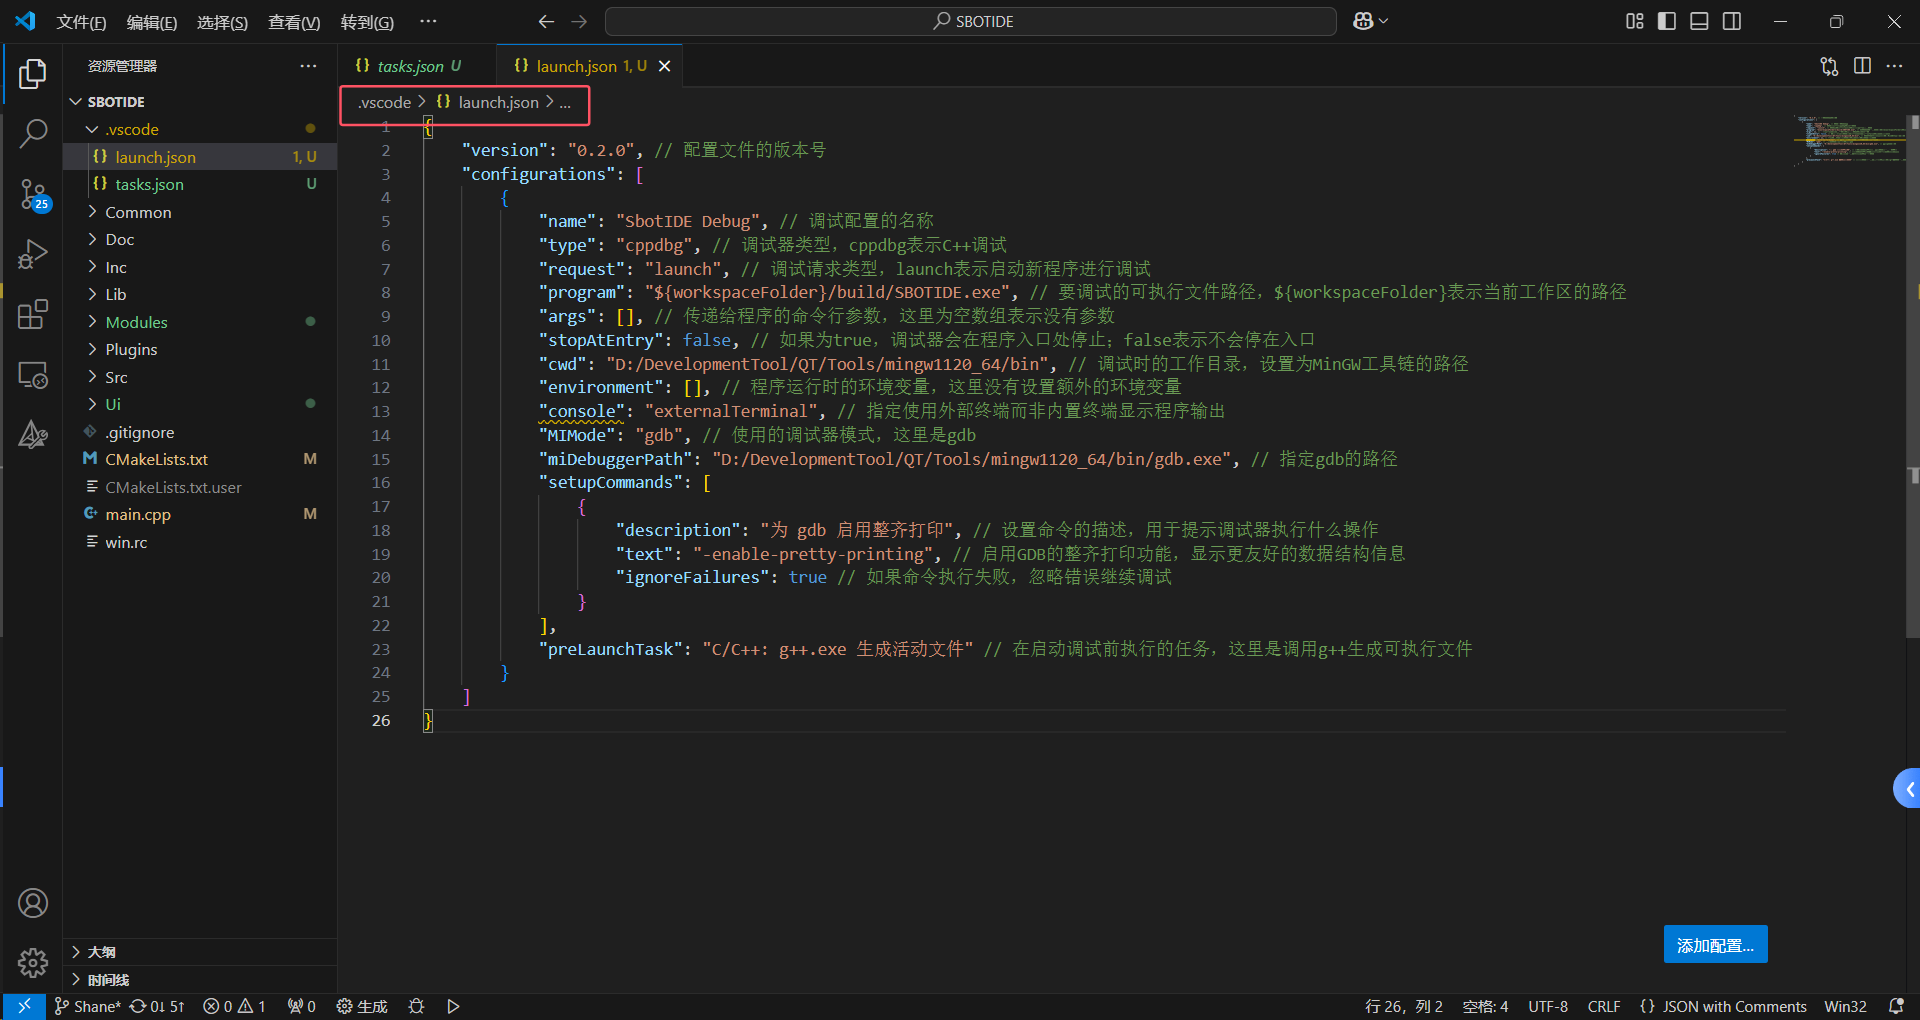Open the Accounts icon
Viewport: 1920px width, 1020px height.
[33, 903]
